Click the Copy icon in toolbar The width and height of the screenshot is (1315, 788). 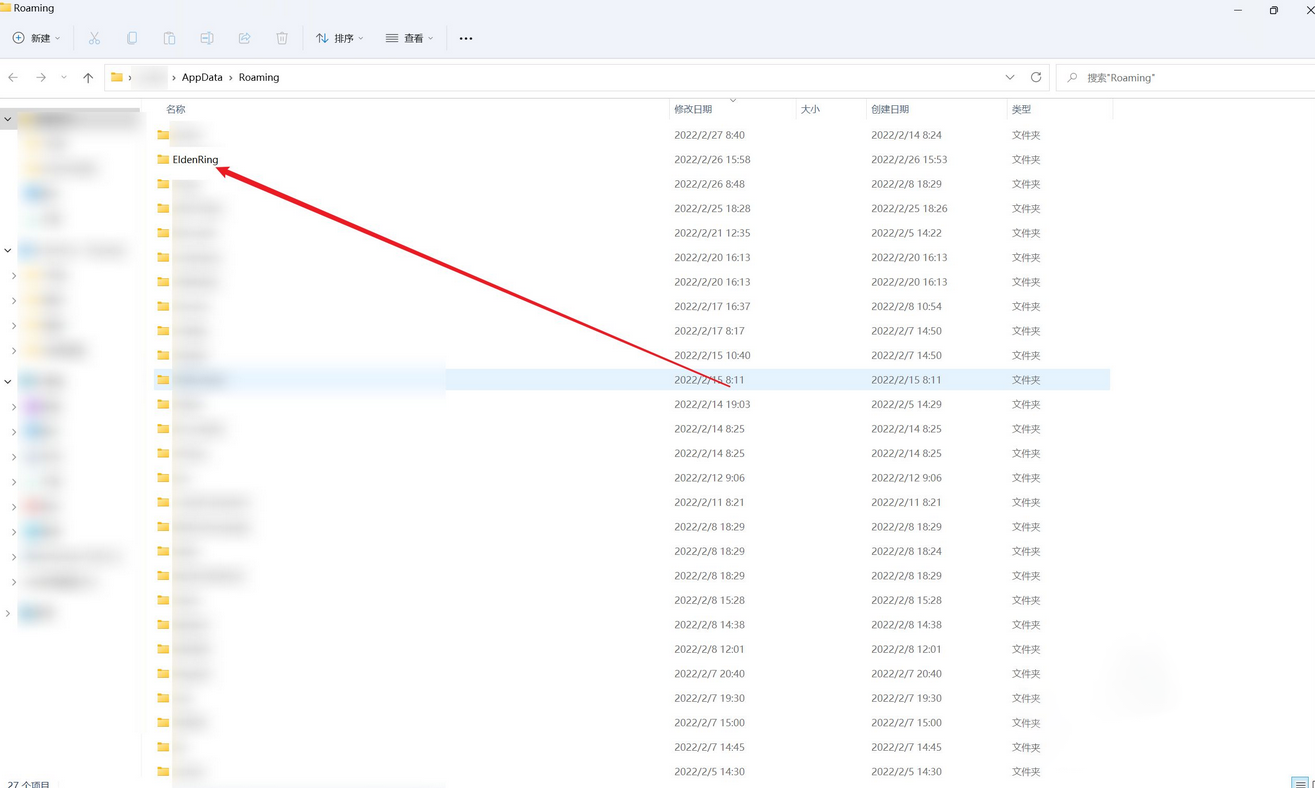(x=132, y=38)
